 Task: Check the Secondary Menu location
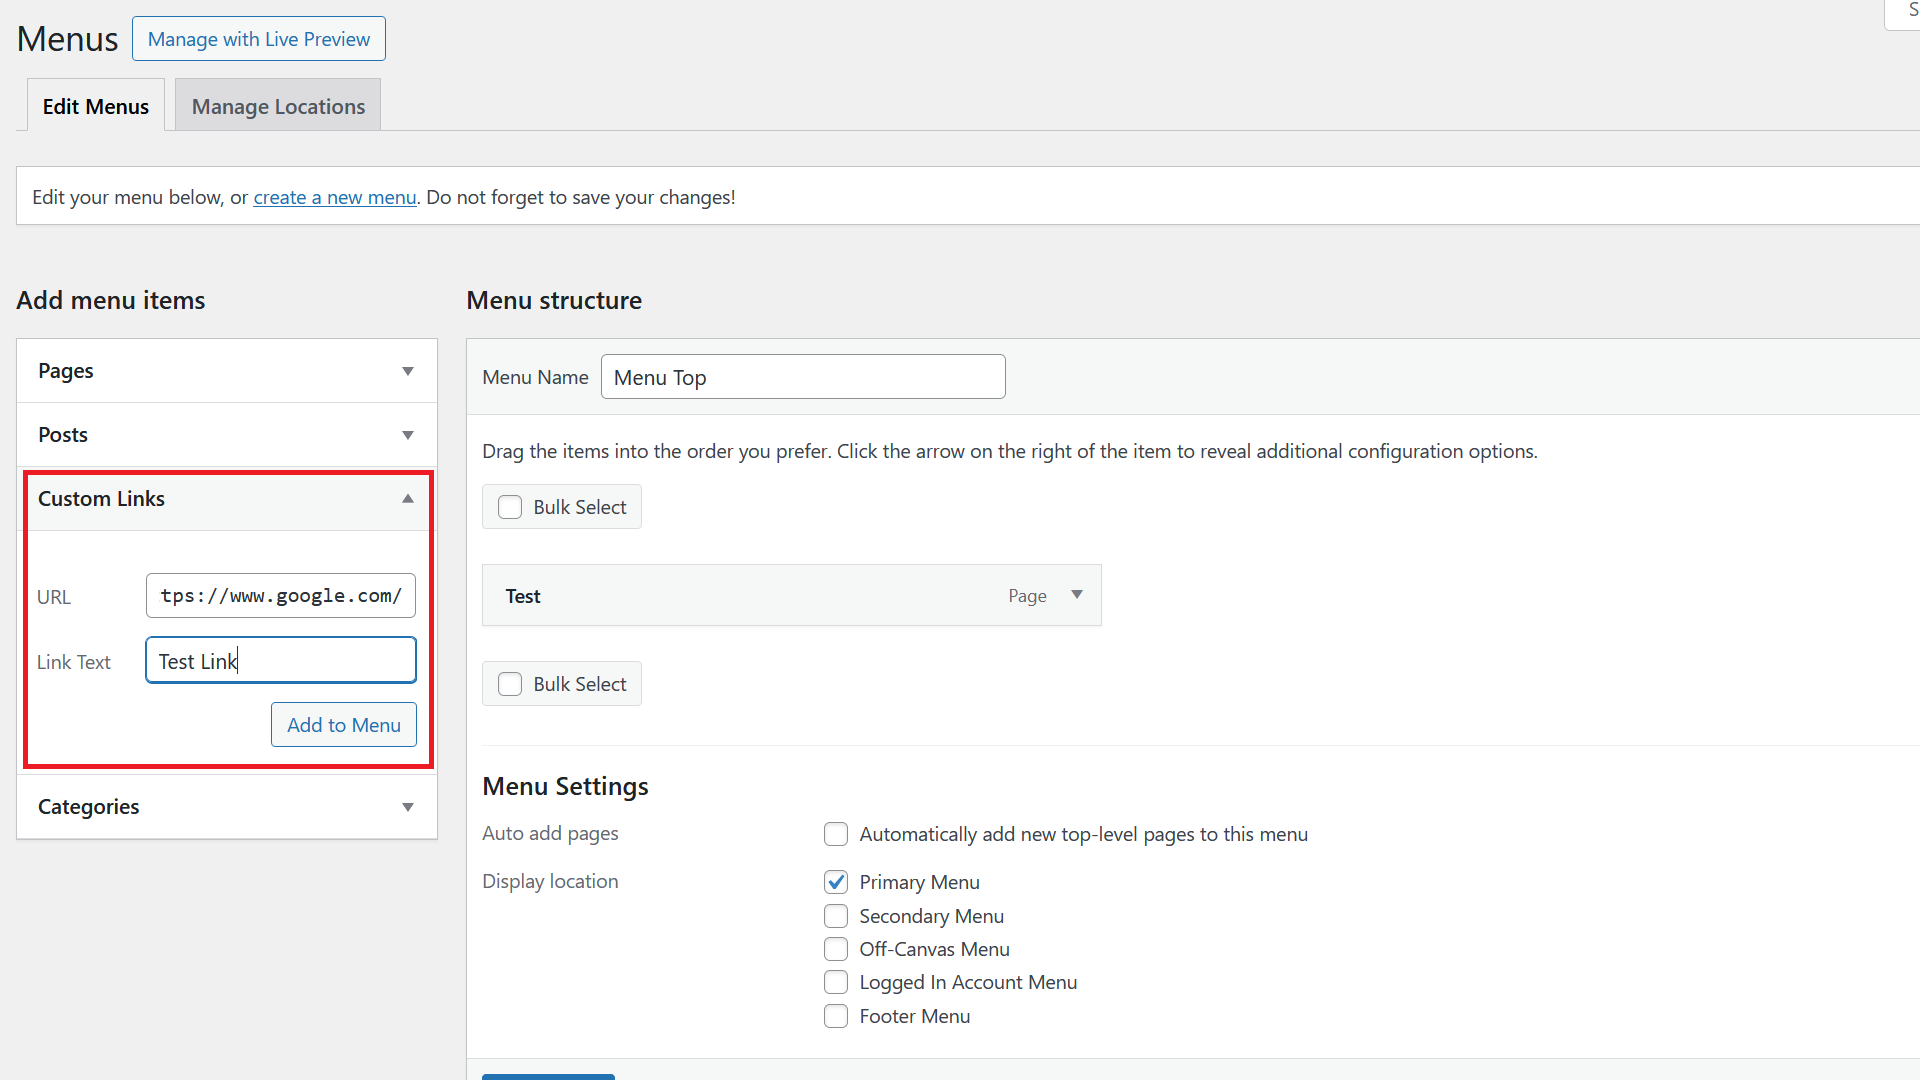(836, 916)
